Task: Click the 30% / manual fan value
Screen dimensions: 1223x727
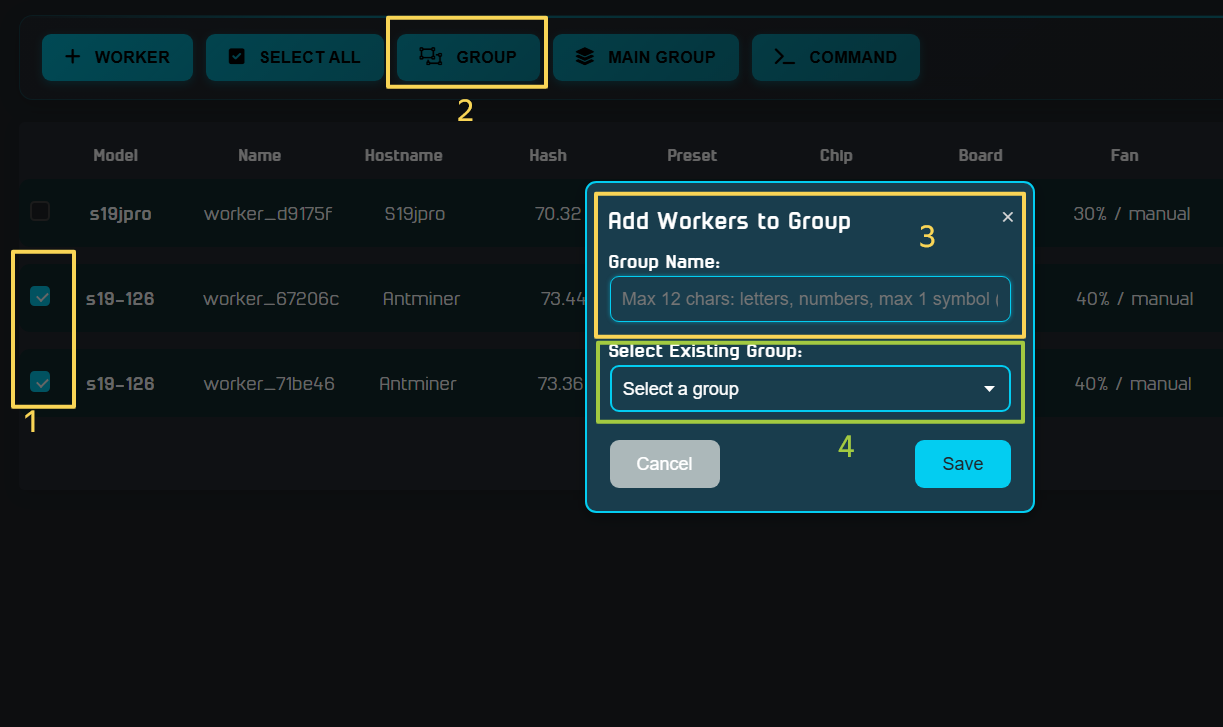Action: pyautogui.click(x=1132, y=214)
